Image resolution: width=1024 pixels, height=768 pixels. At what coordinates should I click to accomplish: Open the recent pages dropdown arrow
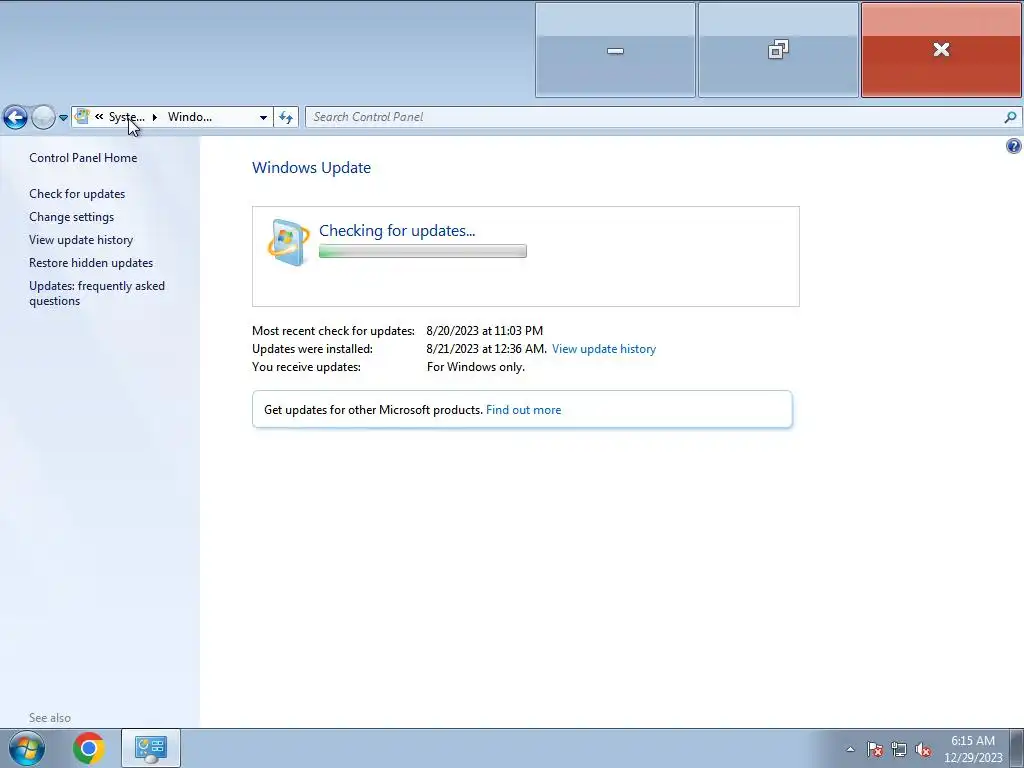pyautogui.click(x=63, y=118)
